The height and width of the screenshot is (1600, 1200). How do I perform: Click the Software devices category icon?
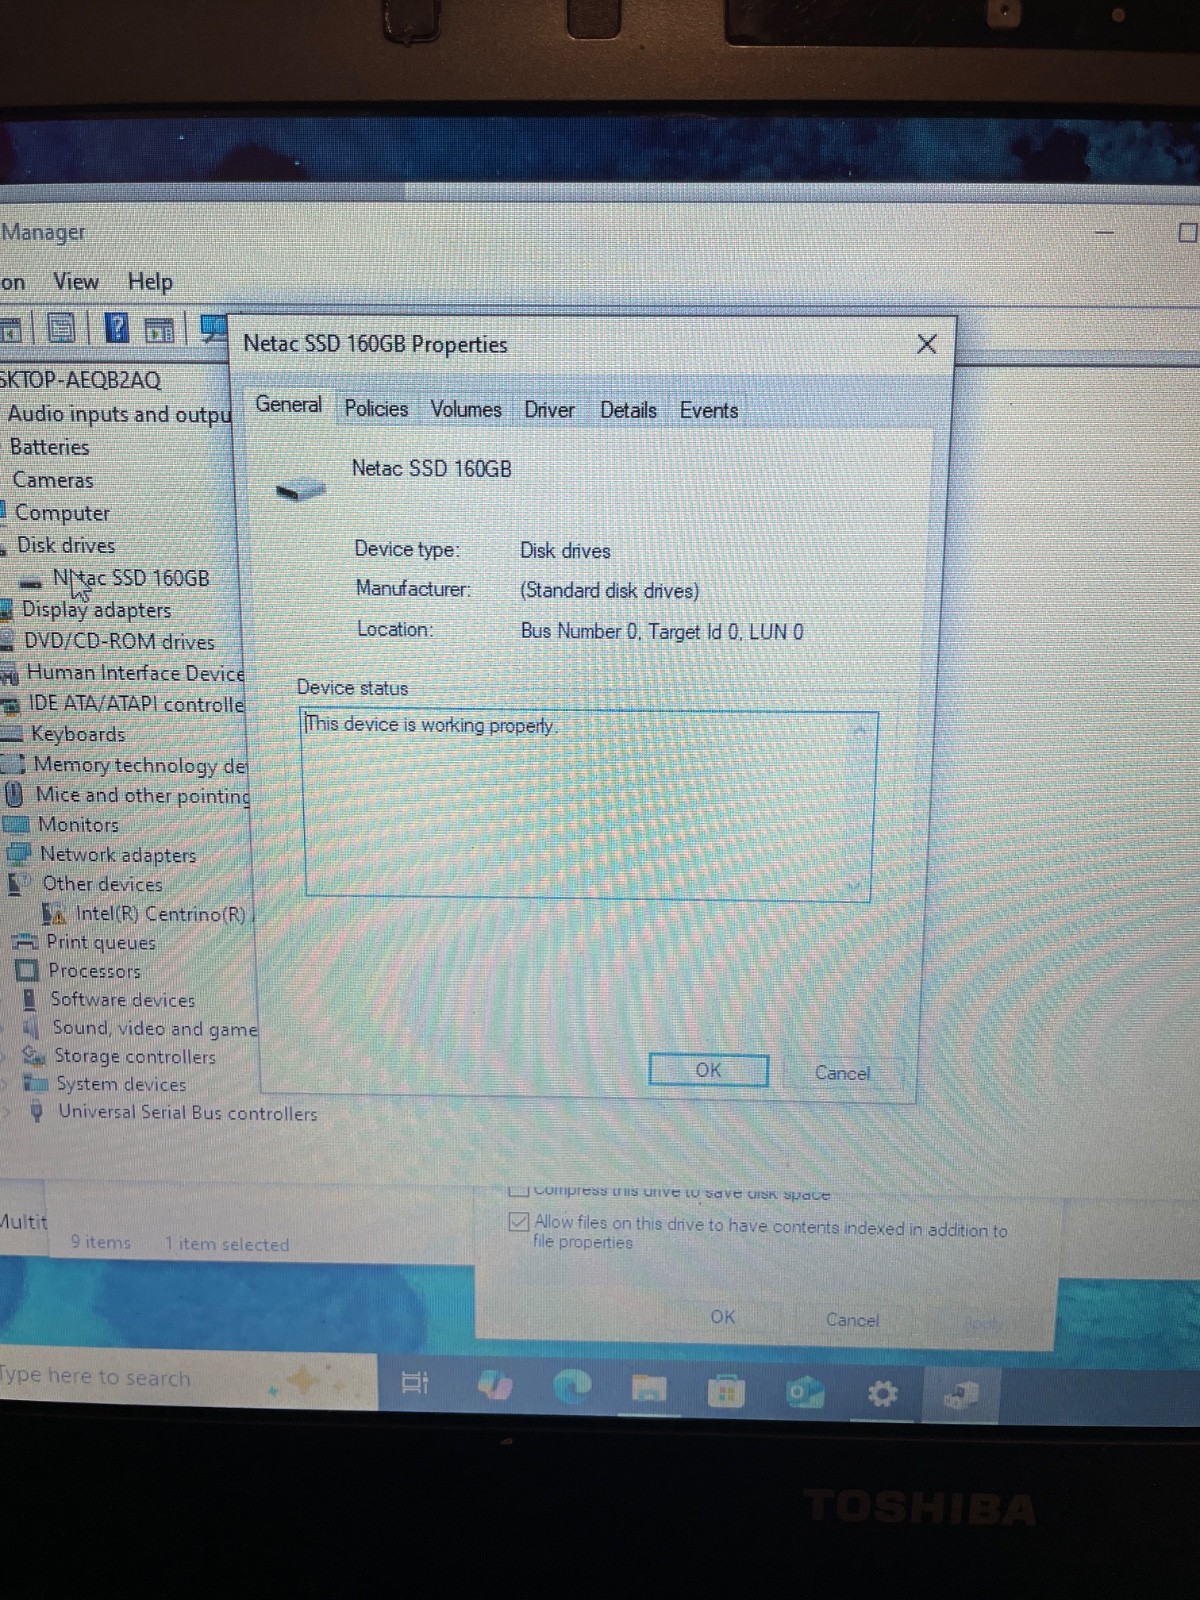[x=31, y=999]
